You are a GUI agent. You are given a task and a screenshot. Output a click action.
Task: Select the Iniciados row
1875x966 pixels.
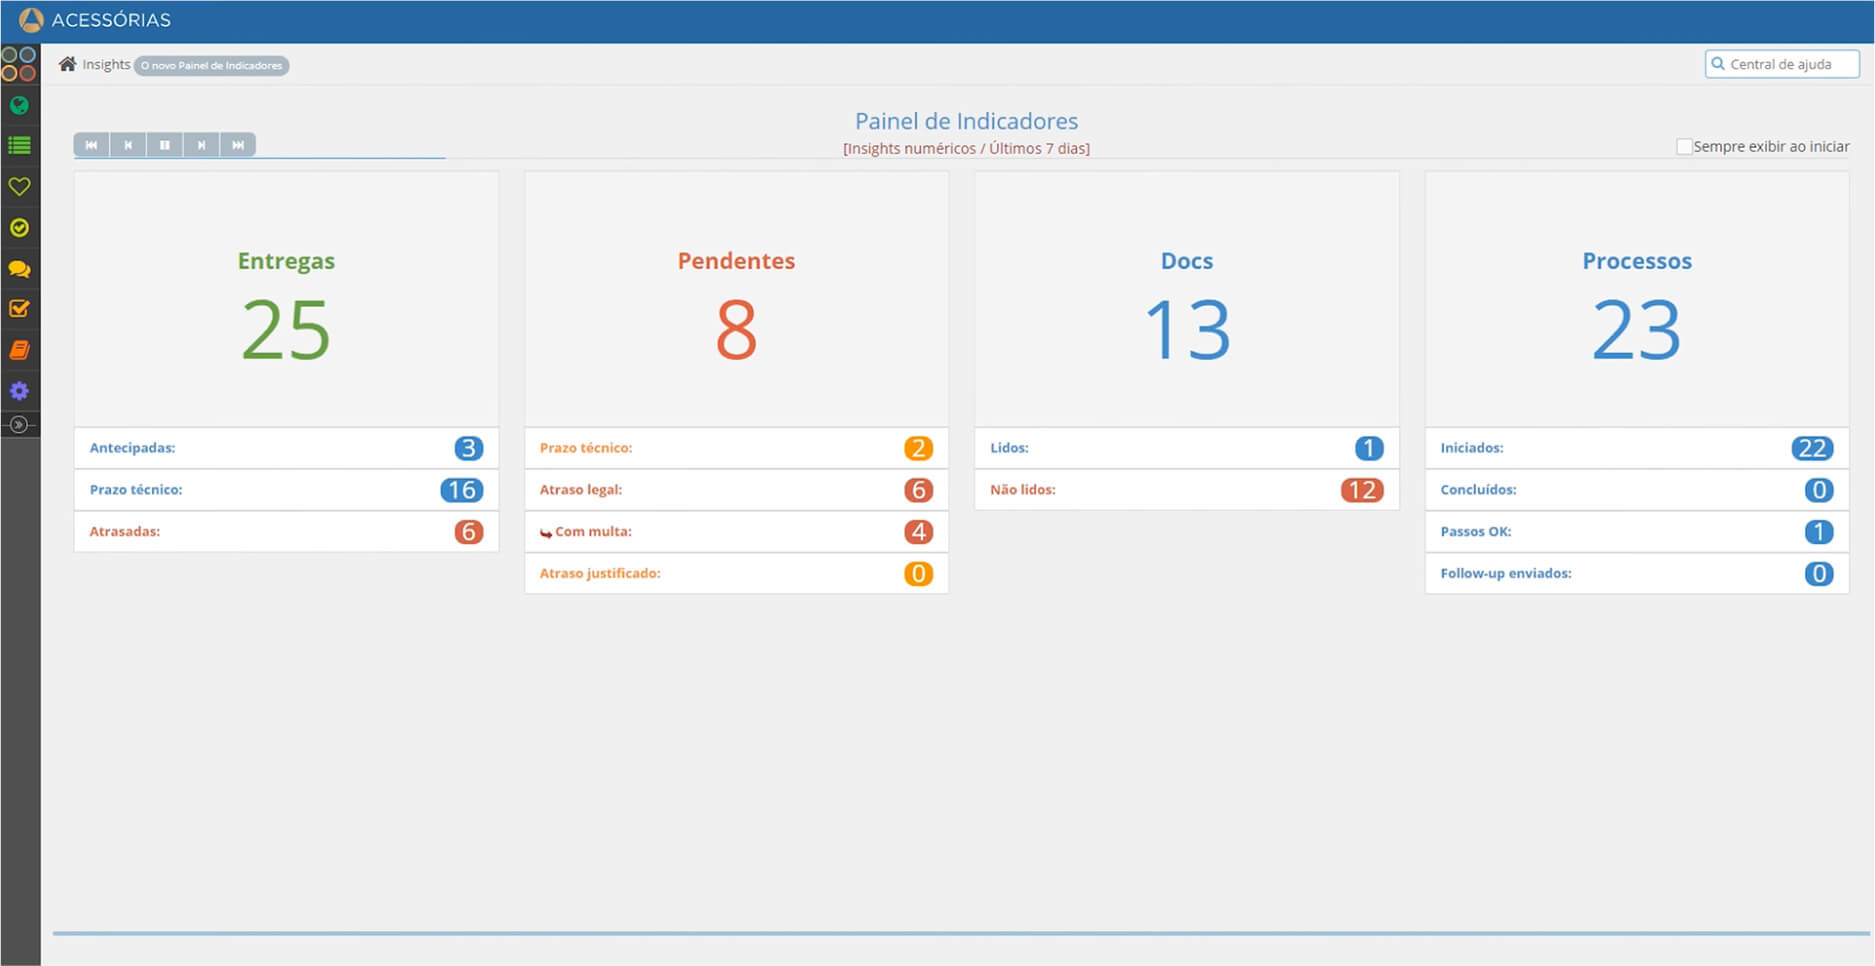(x=1637, y=448)
